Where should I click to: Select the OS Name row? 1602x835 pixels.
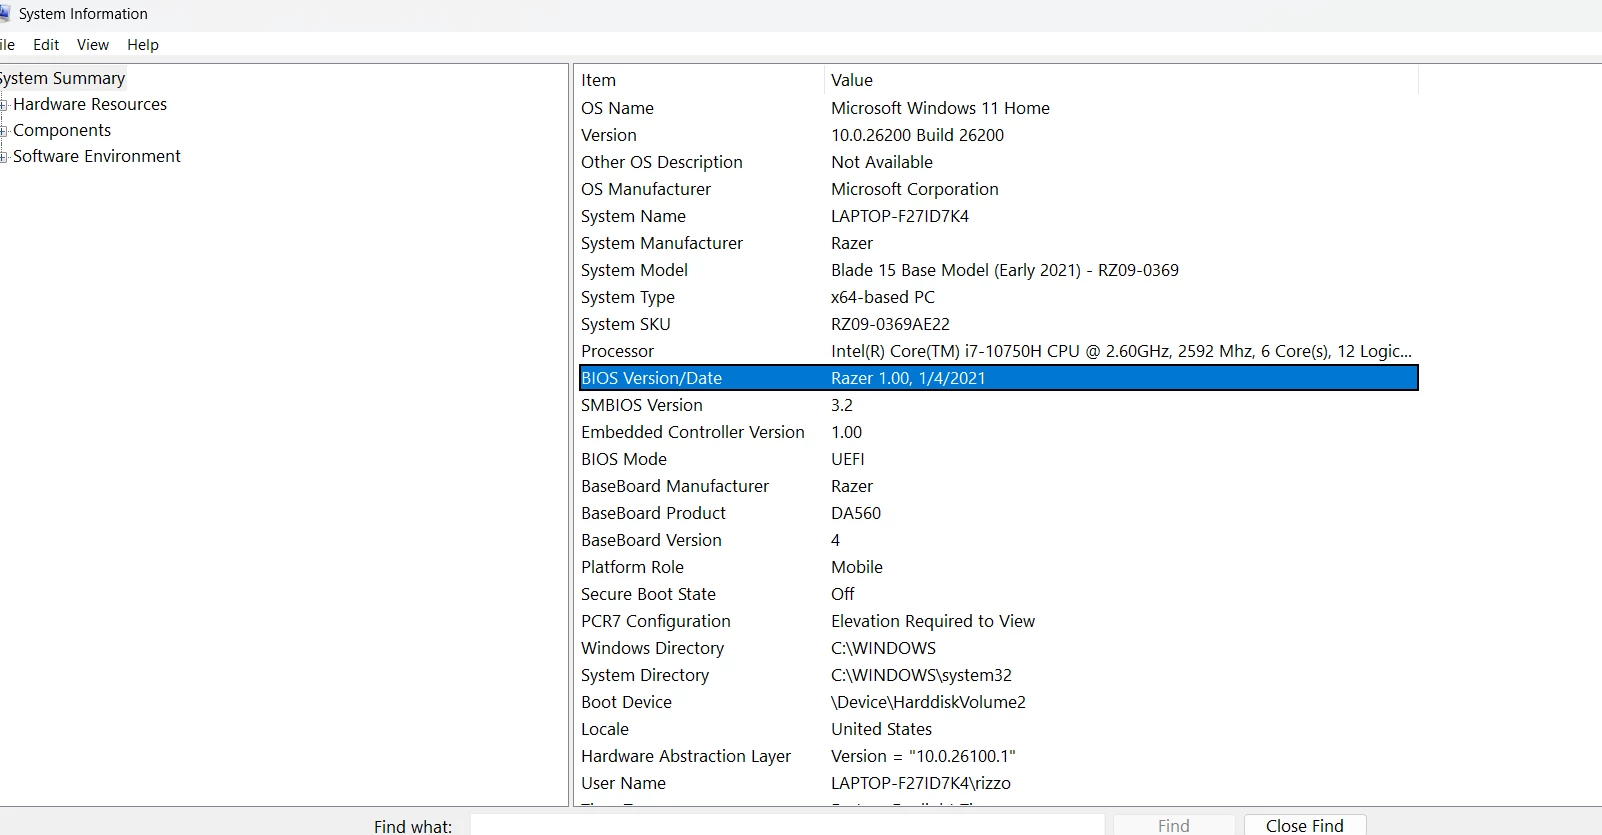tap(998, 108)
